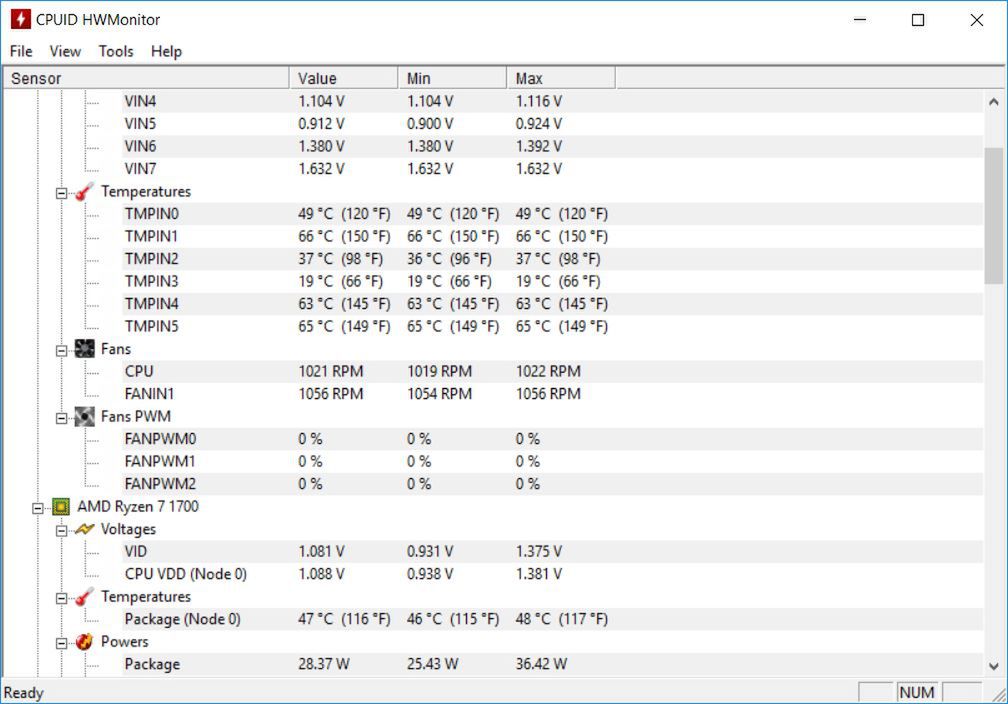The width and height of the screenshot is (1008, 704).
Task: Click the Max column header
Action: click(529, 78)
